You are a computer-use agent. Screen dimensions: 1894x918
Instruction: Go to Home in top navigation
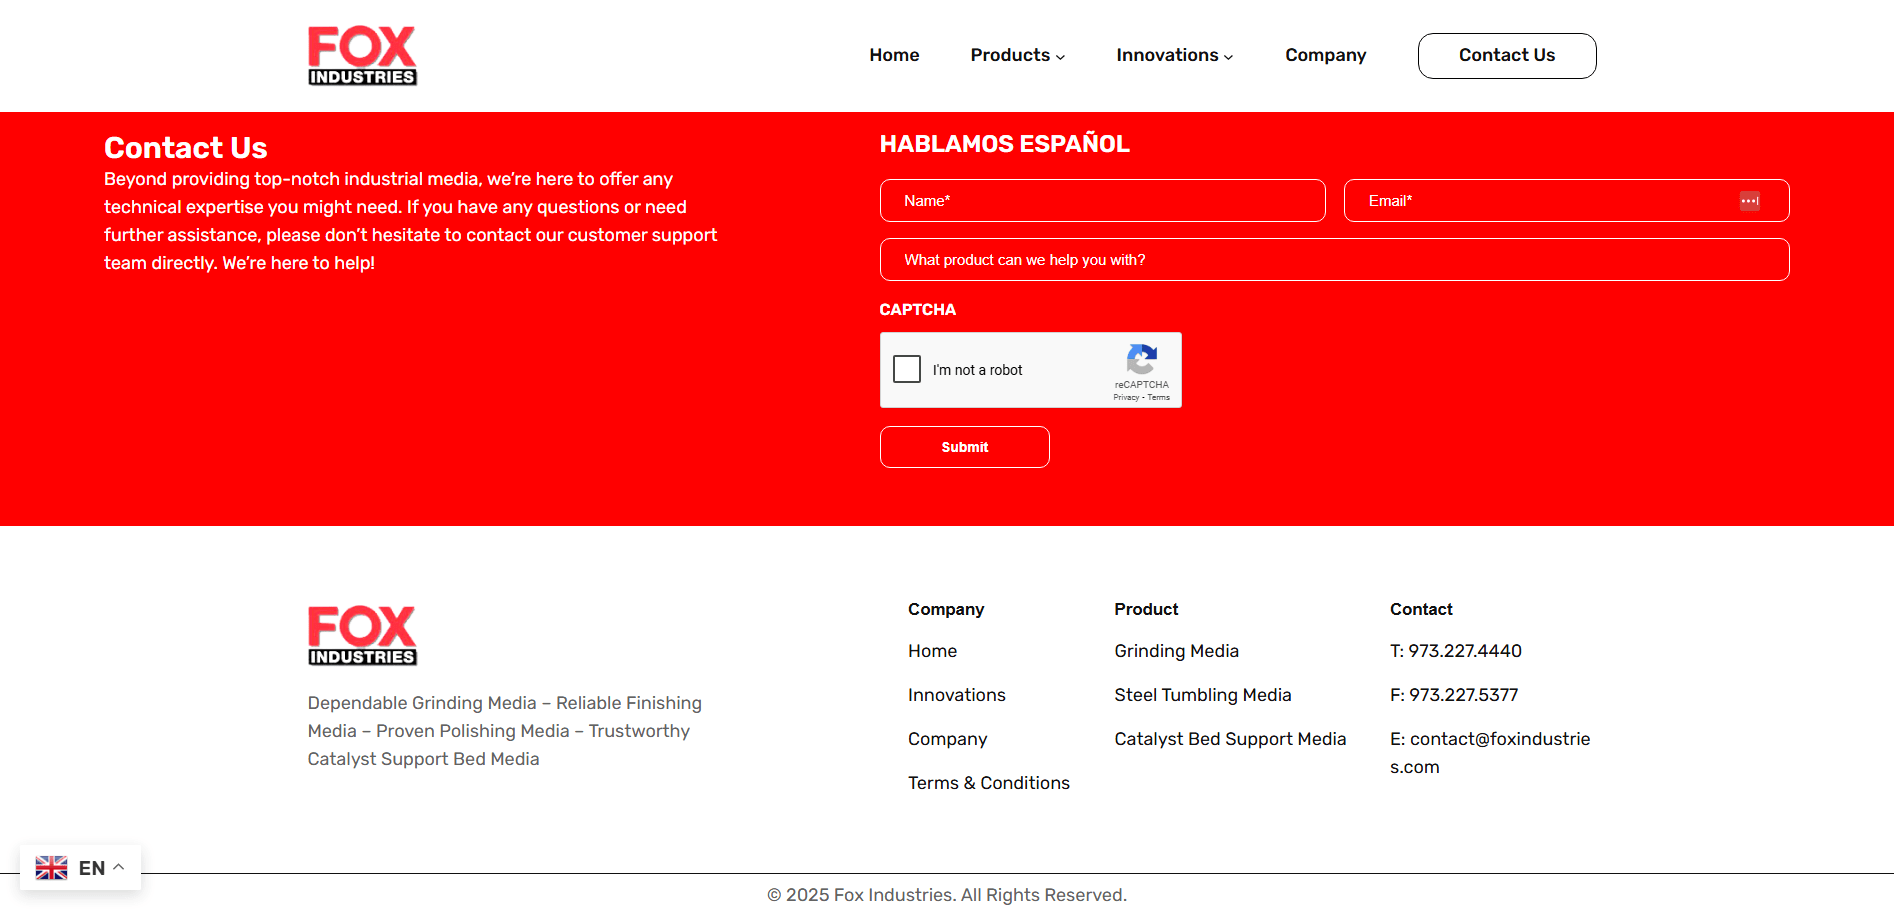tap(894, 56)
